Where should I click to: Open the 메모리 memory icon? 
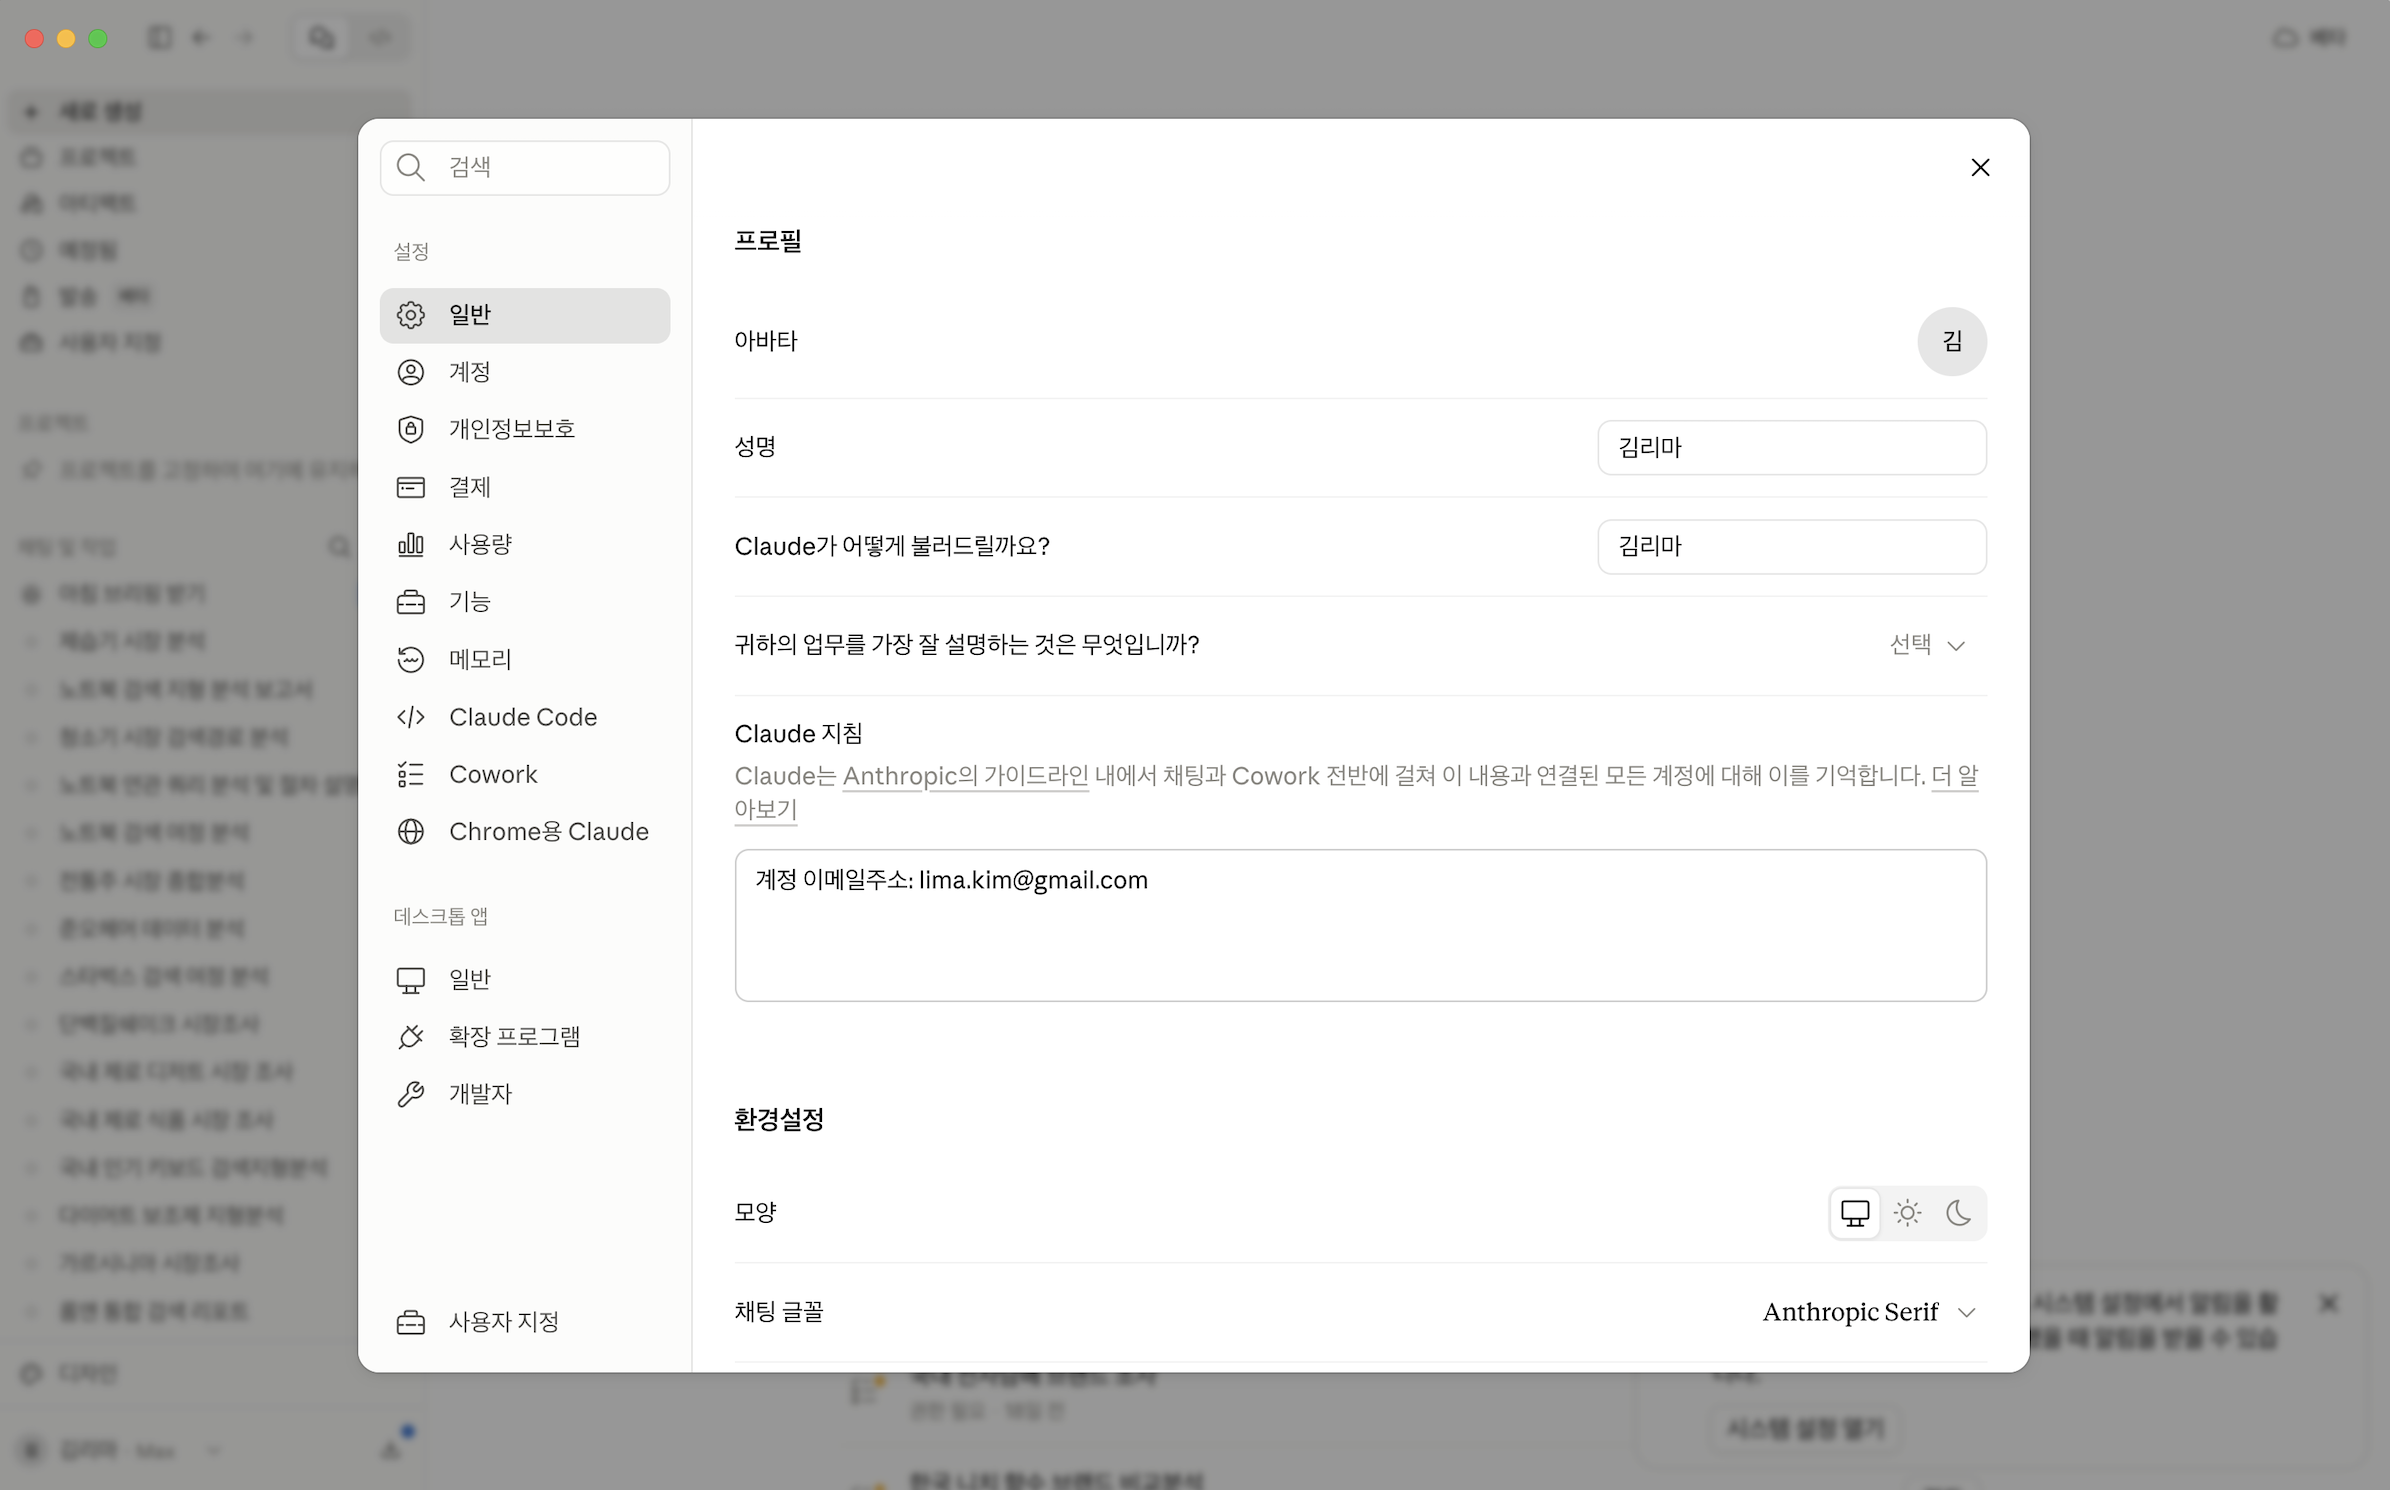point(411,659)
